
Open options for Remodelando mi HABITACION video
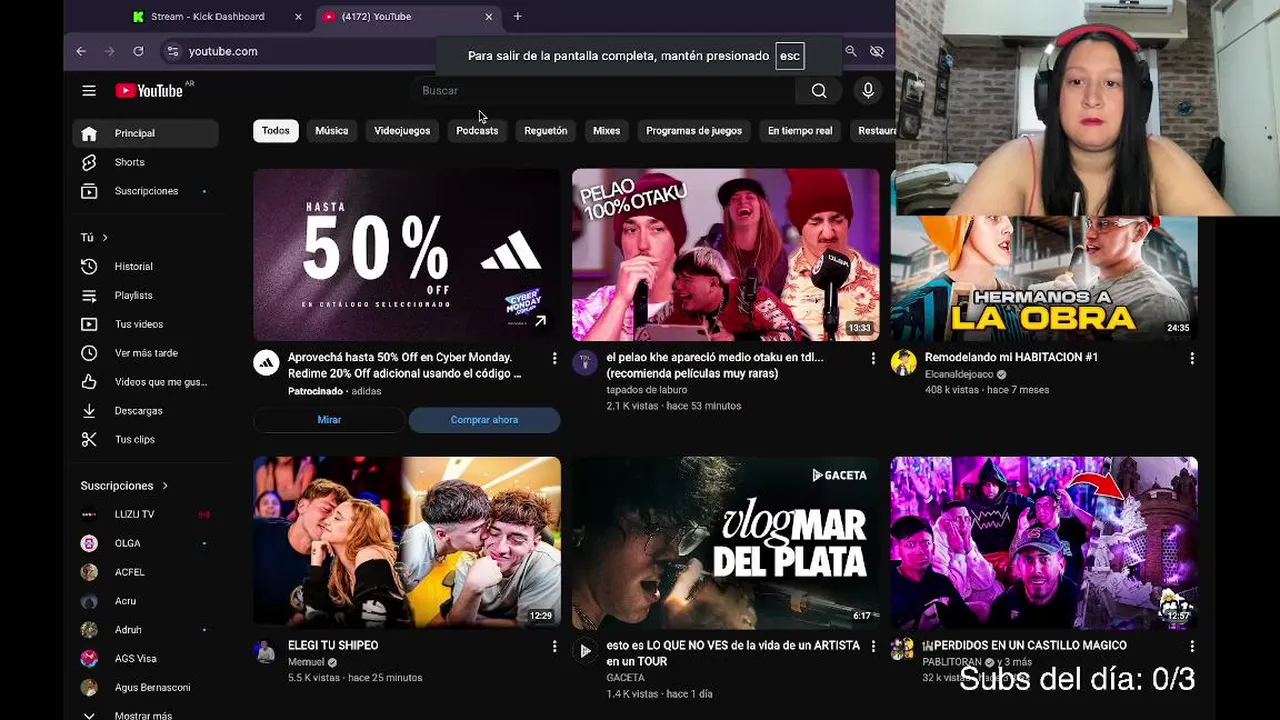pyautogui.click(x=1191, y=358)
